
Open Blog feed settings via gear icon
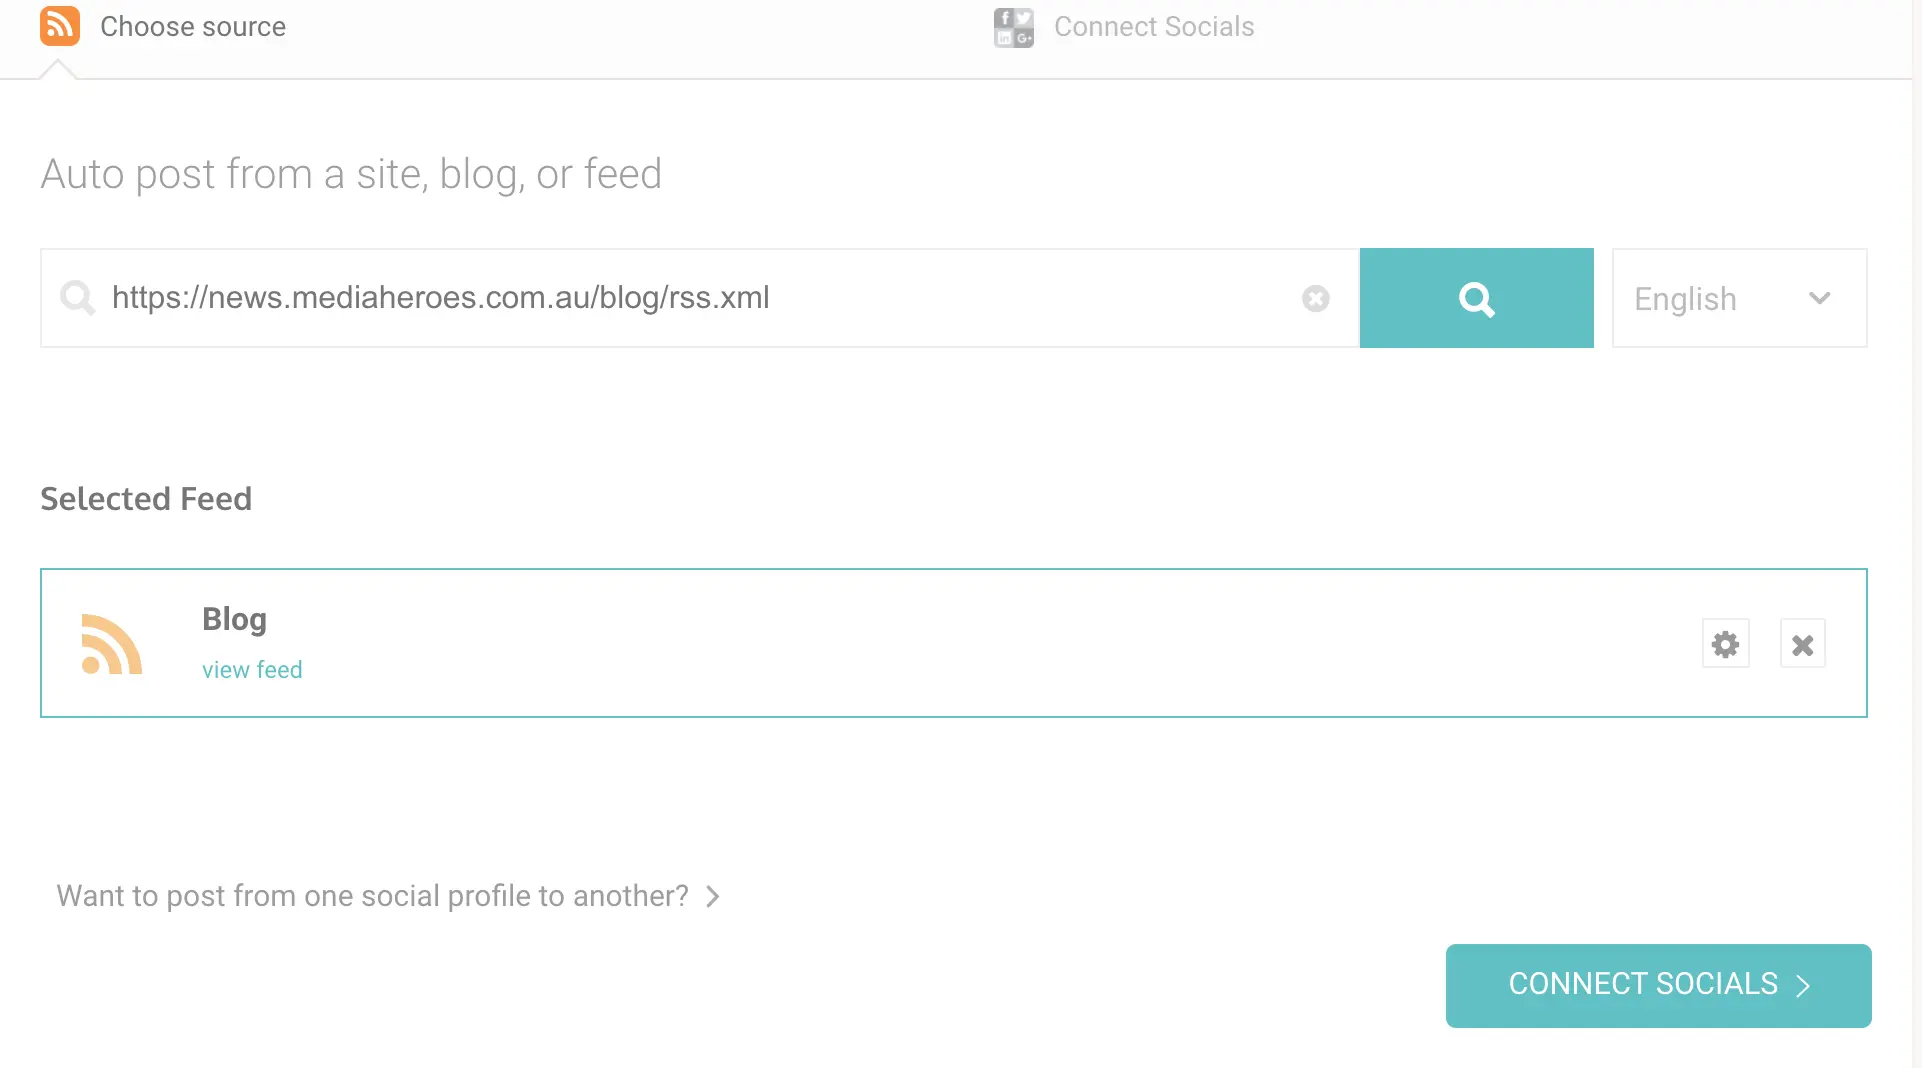(x=1725, y=644)
